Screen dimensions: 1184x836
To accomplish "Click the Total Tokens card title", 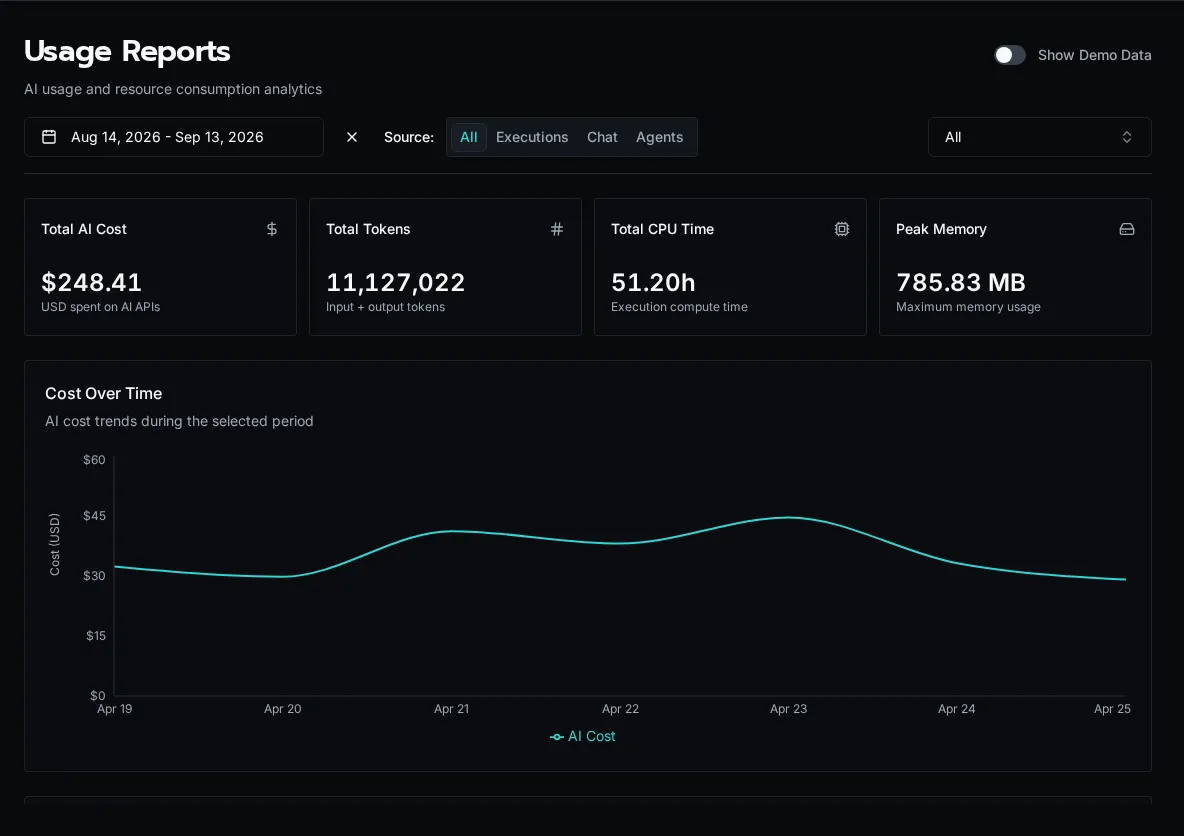I will point(368,229).
